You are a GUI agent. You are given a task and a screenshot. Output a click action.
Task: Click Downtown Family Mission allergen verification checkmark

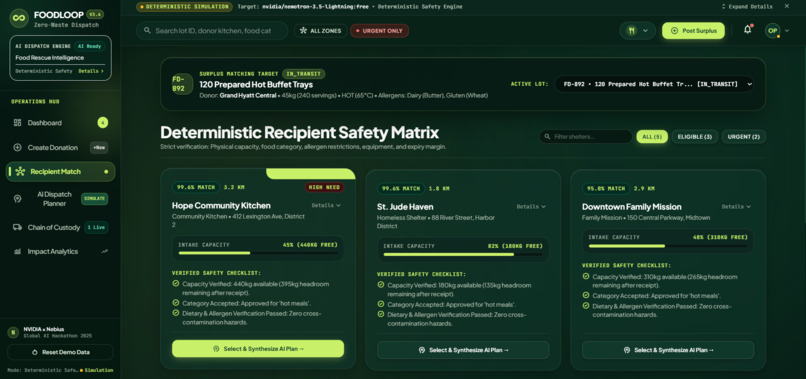[586, 305]
